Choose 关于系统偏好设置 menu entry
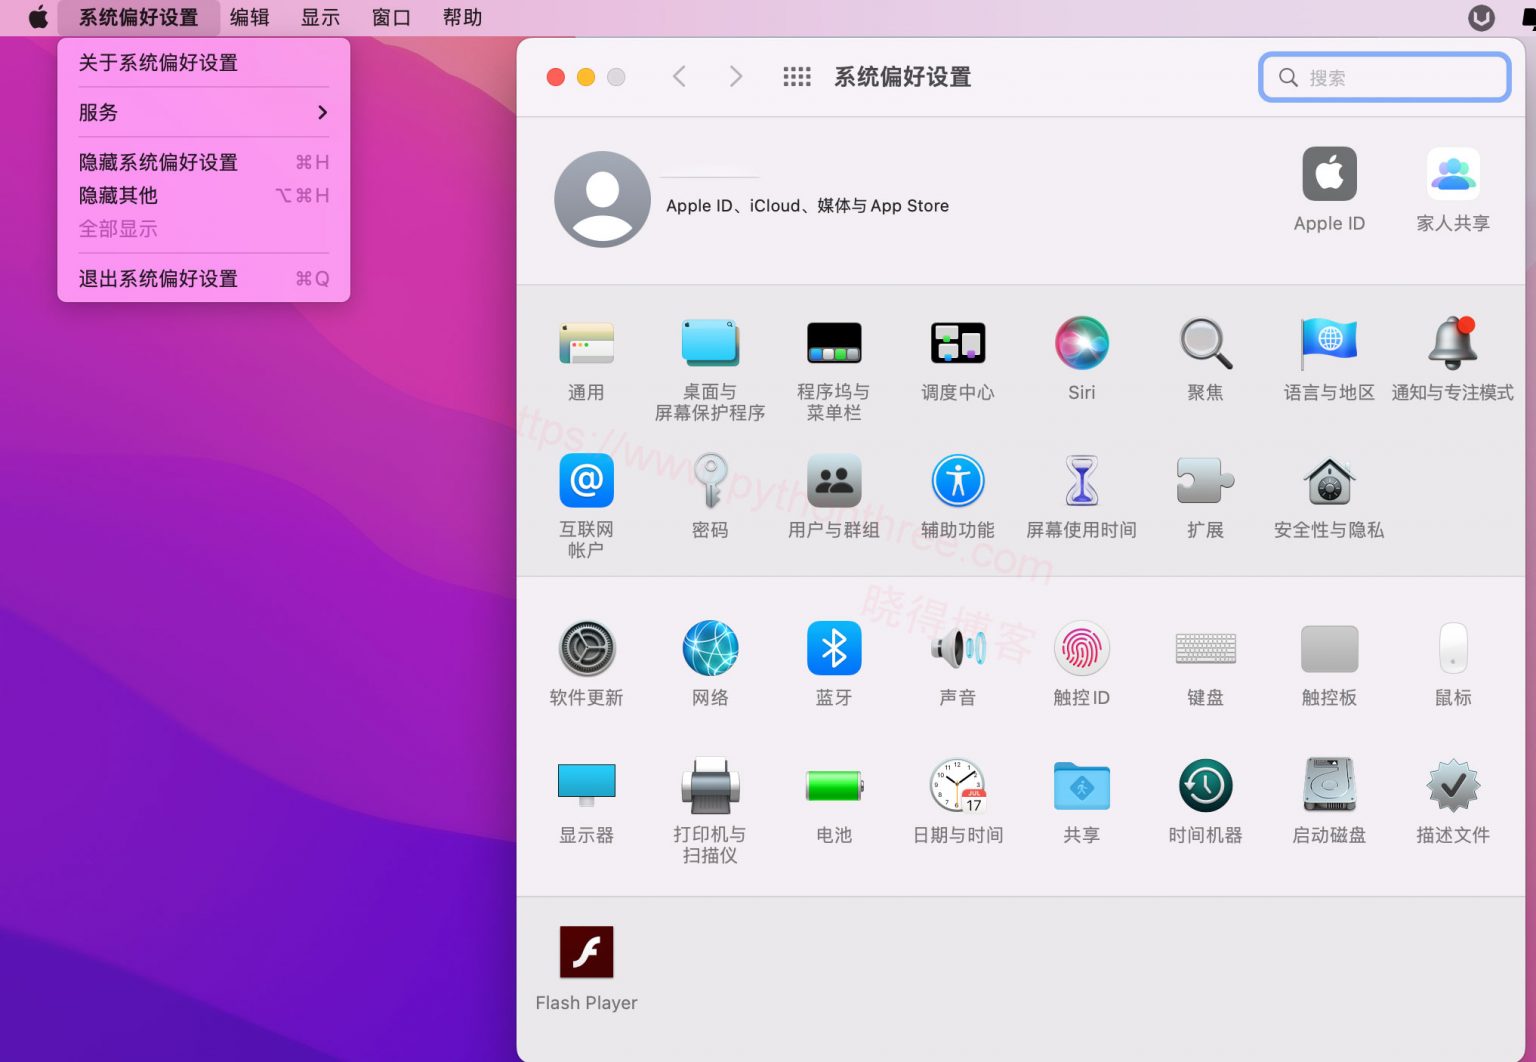1536x1062 pixels. [204, 63]
